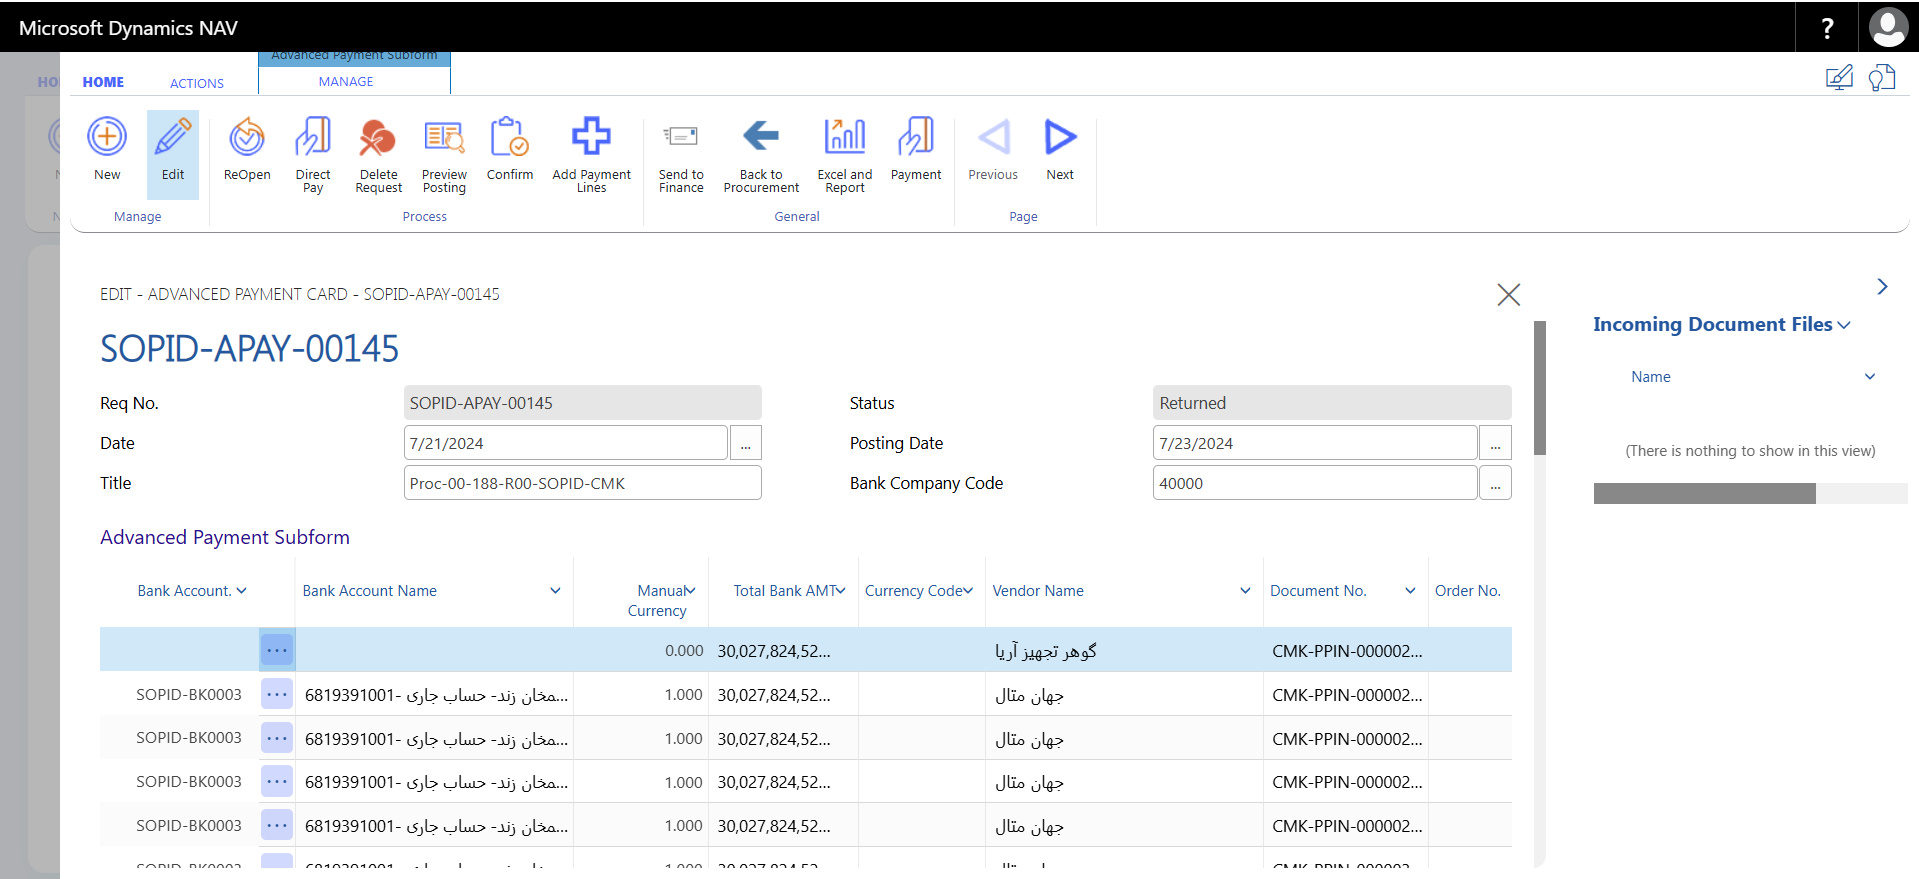Click the FactBox horizontal scrollbar
1919x879 pixels.
click(x=1704, y=493)
